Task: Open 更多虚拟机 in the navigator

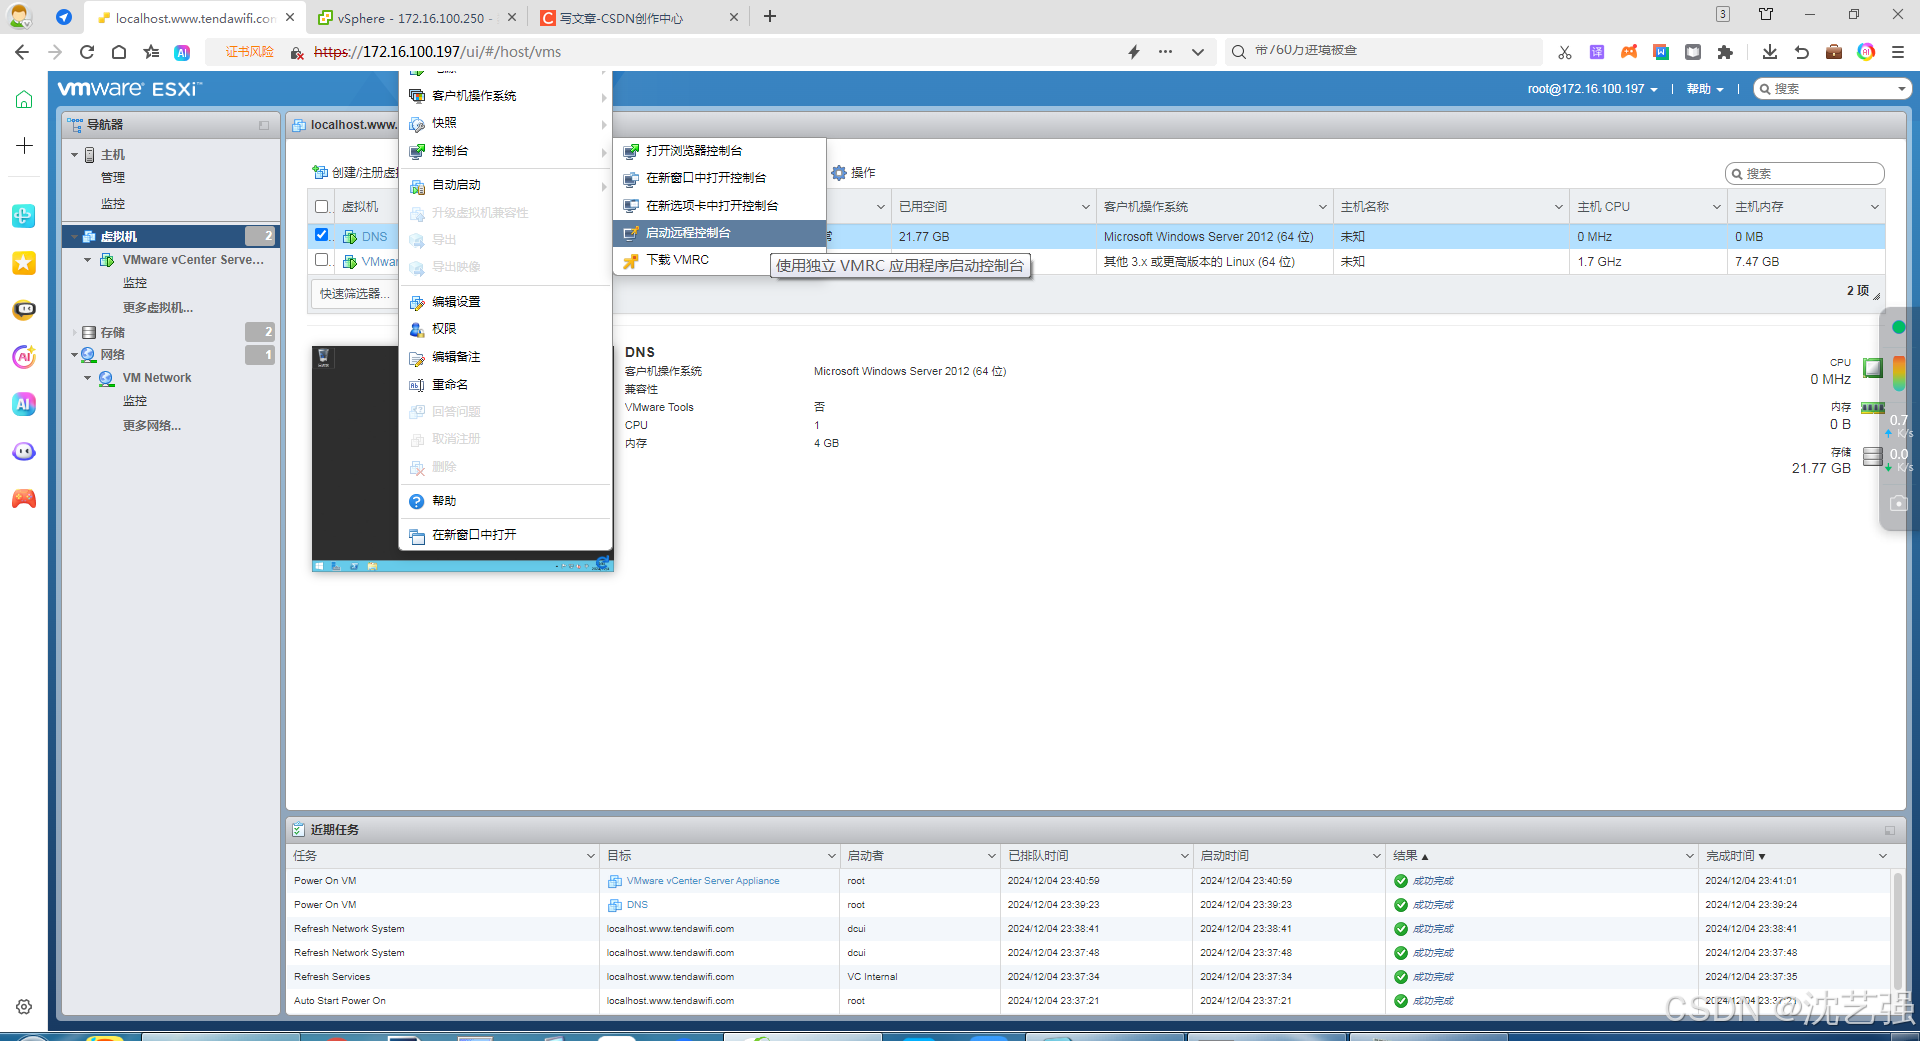Action: 158,308
